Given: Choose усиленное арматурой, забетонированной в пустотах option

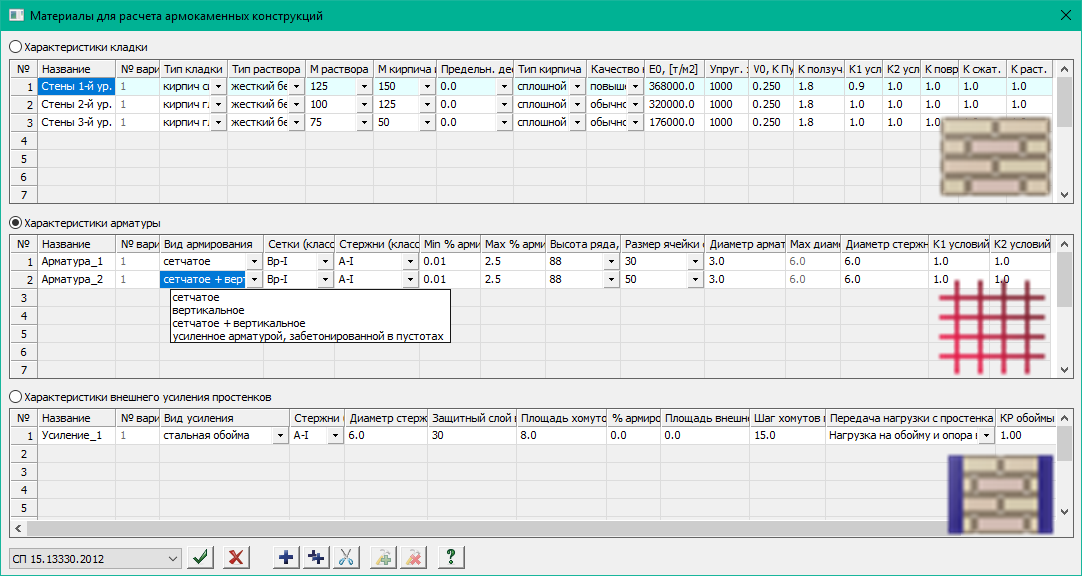Looking at the screenshot, I should pos(307,336).
